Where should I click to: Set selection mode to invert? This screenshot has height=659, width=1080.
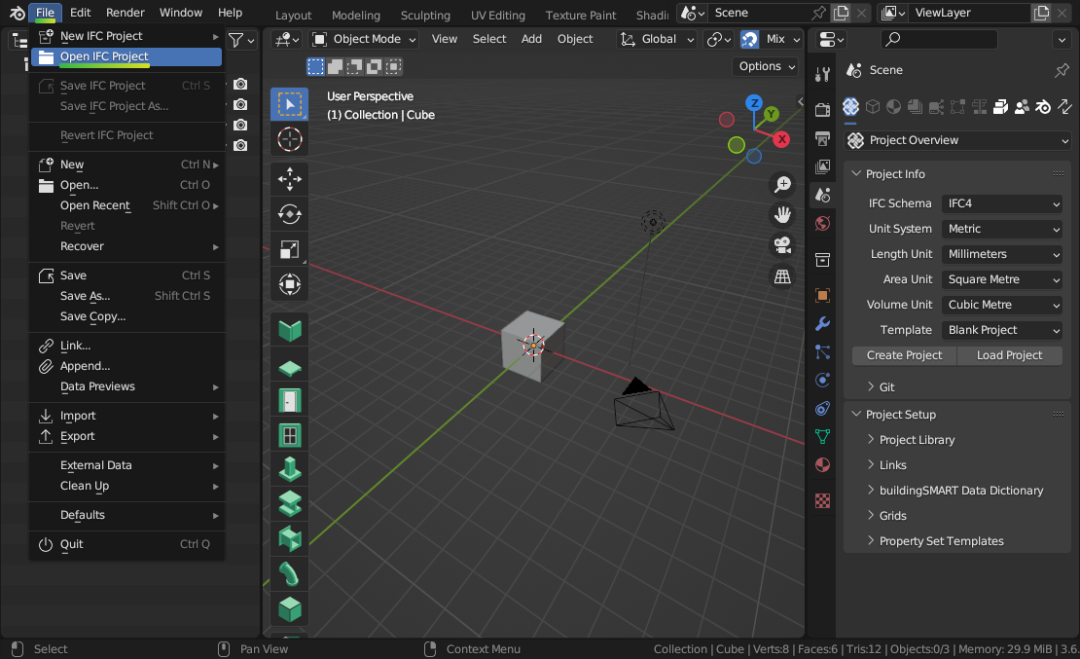(375, 66)
